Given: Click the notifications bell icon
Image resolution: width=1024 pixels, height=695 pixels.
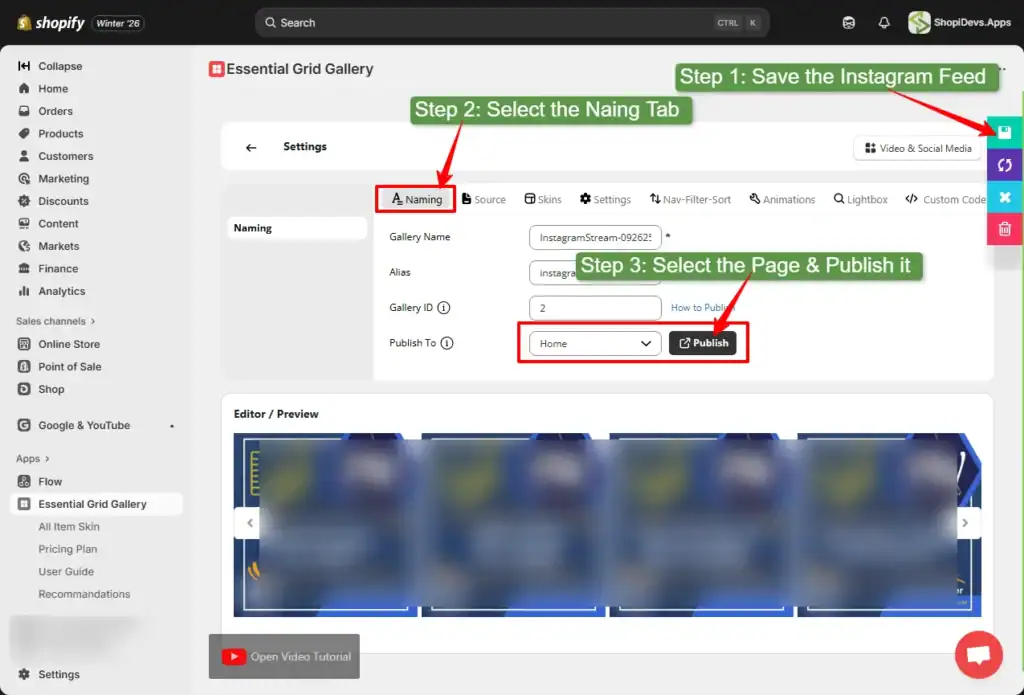Looking at the screenshot, I should point(884,21).
